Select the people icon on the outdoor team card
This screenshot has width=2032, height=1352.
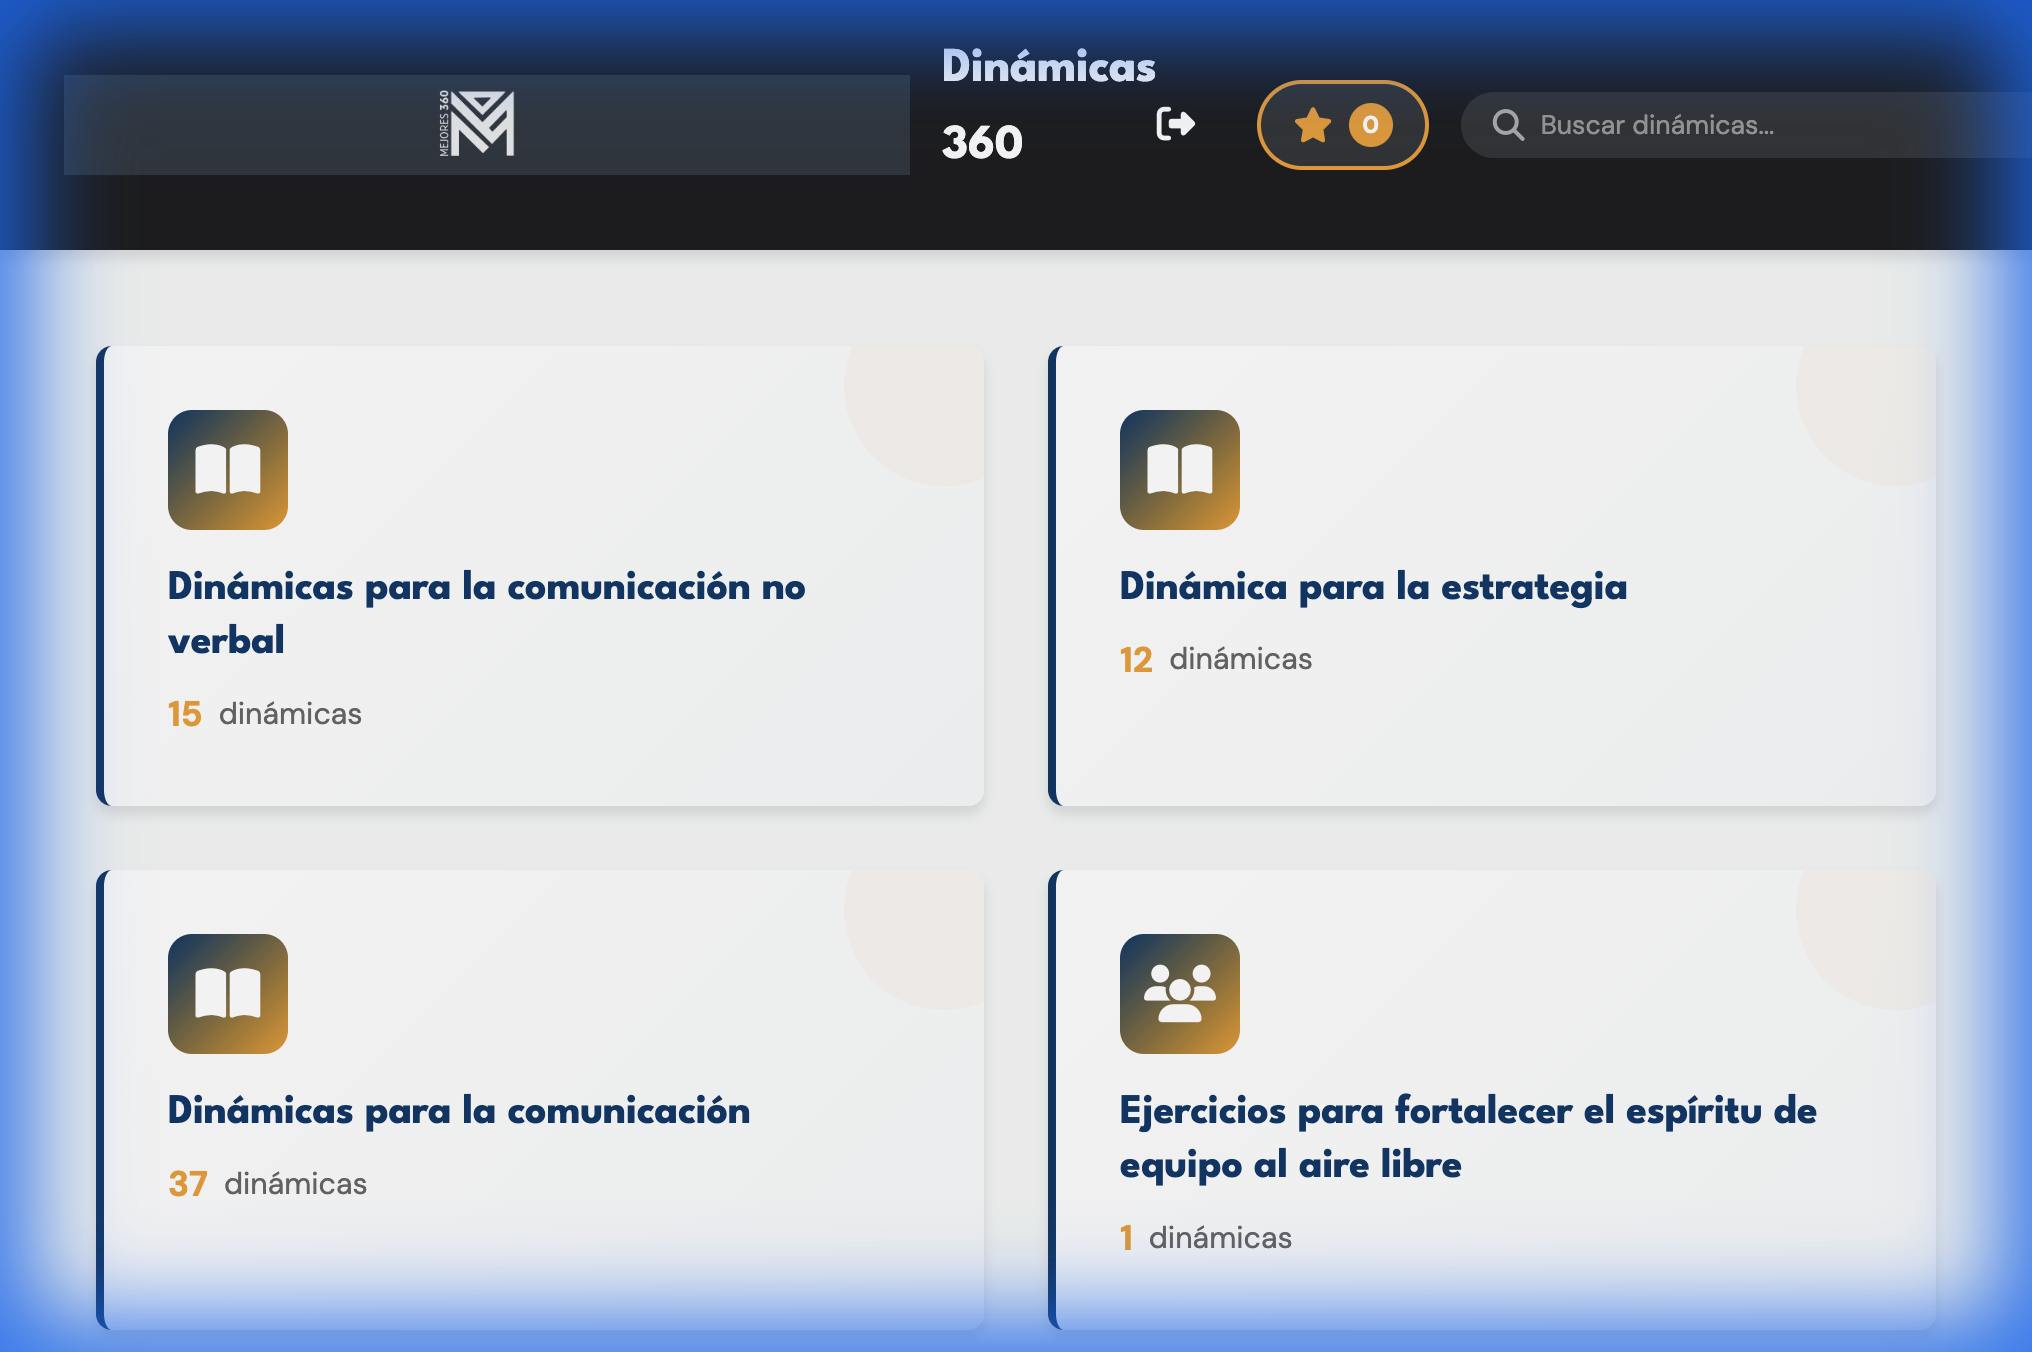[1180, 996]
